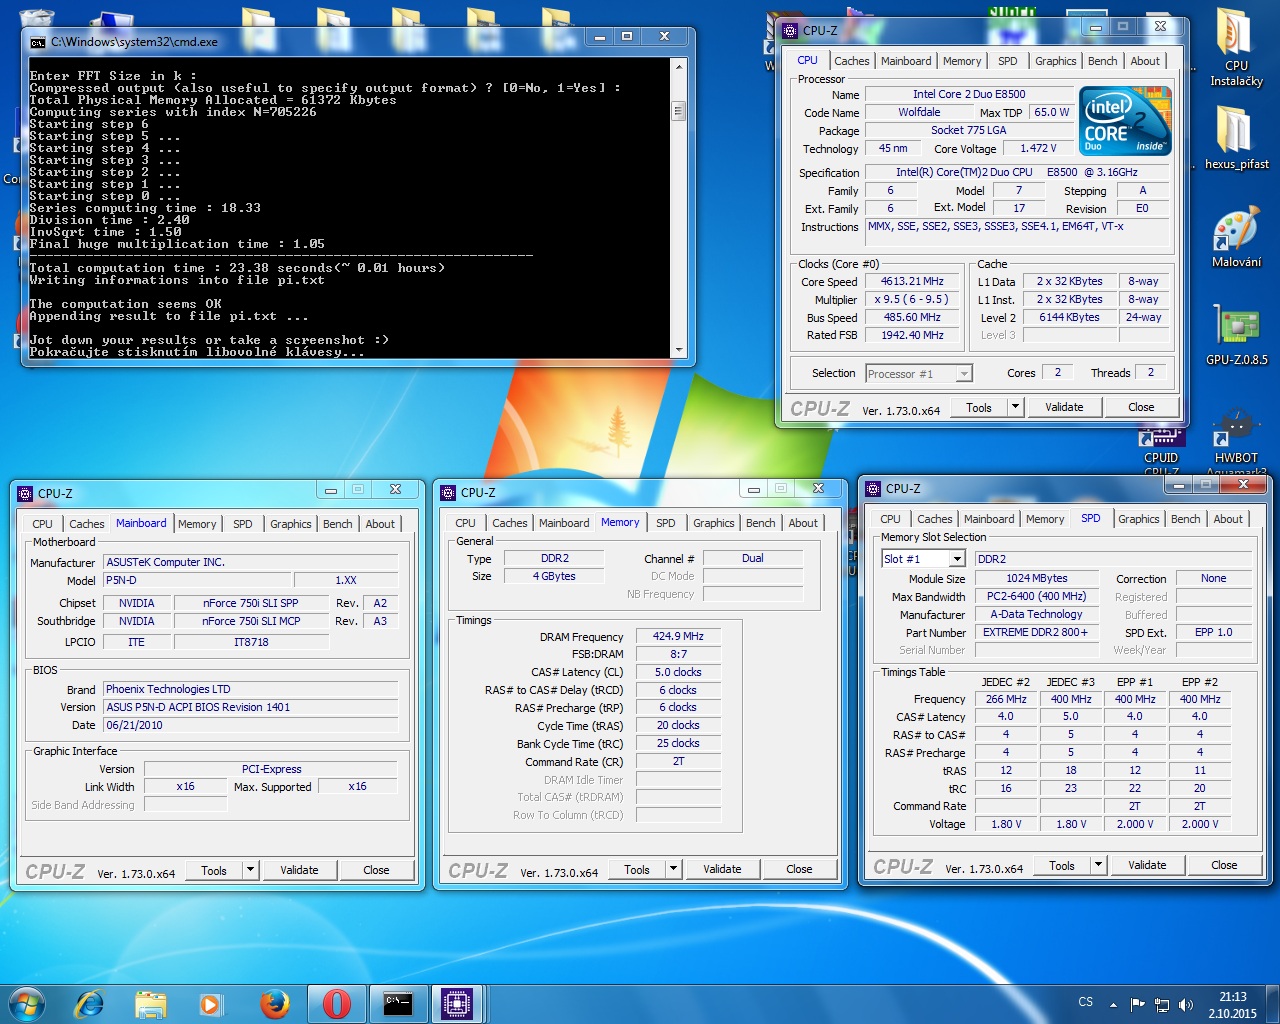
Task: Click Close in the CPU window
Action: pos(1141,407)
